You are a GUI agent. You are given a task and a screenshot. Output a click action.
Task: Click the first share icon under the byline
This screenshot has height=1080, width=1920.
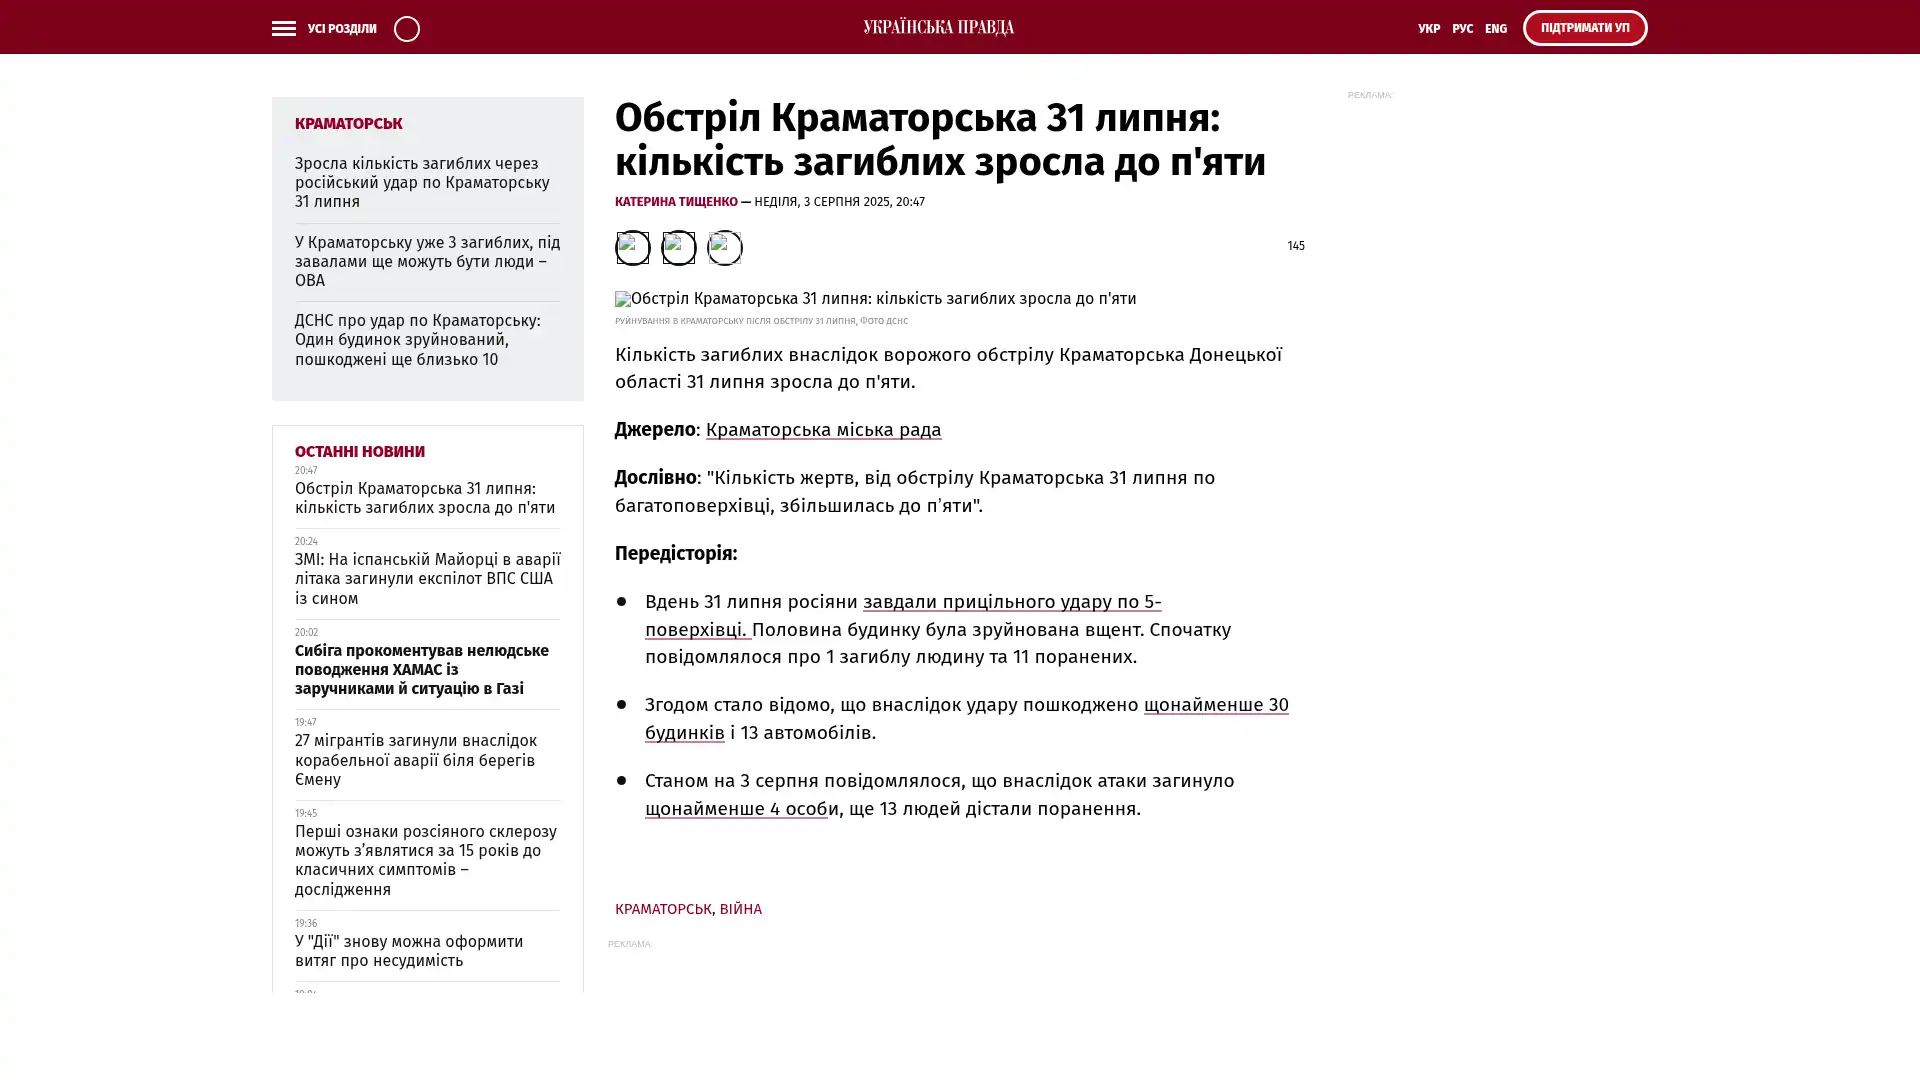[x=632, y=247]
